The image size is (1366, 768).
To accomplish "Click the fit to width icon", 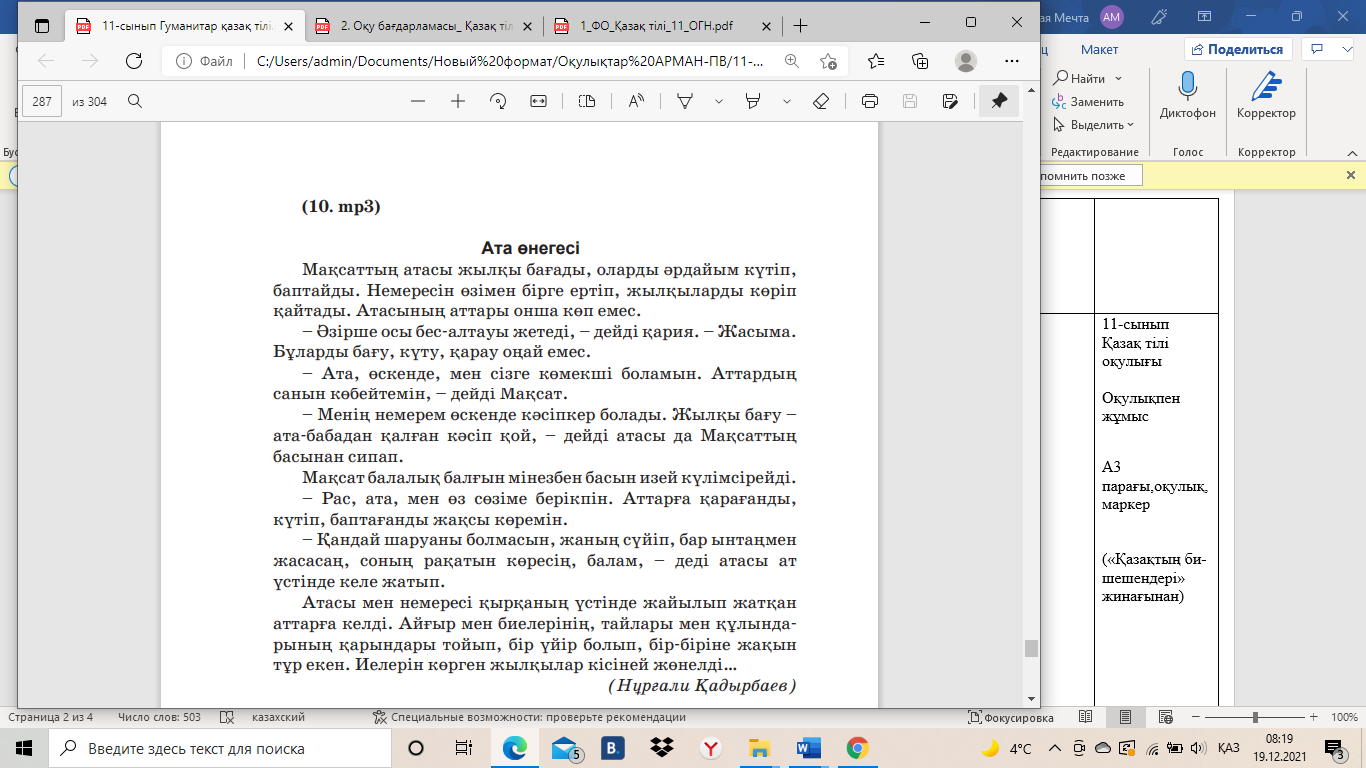I will point(538,101).
